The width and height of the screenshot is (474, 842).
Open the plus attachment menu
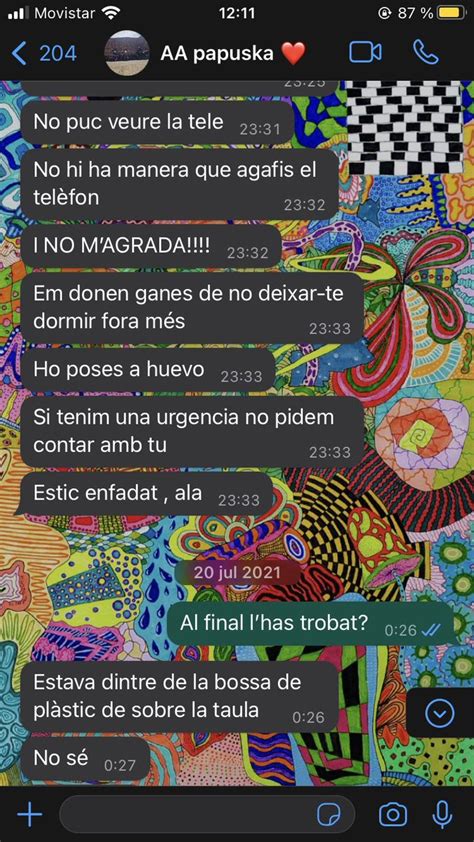point(30,815)
